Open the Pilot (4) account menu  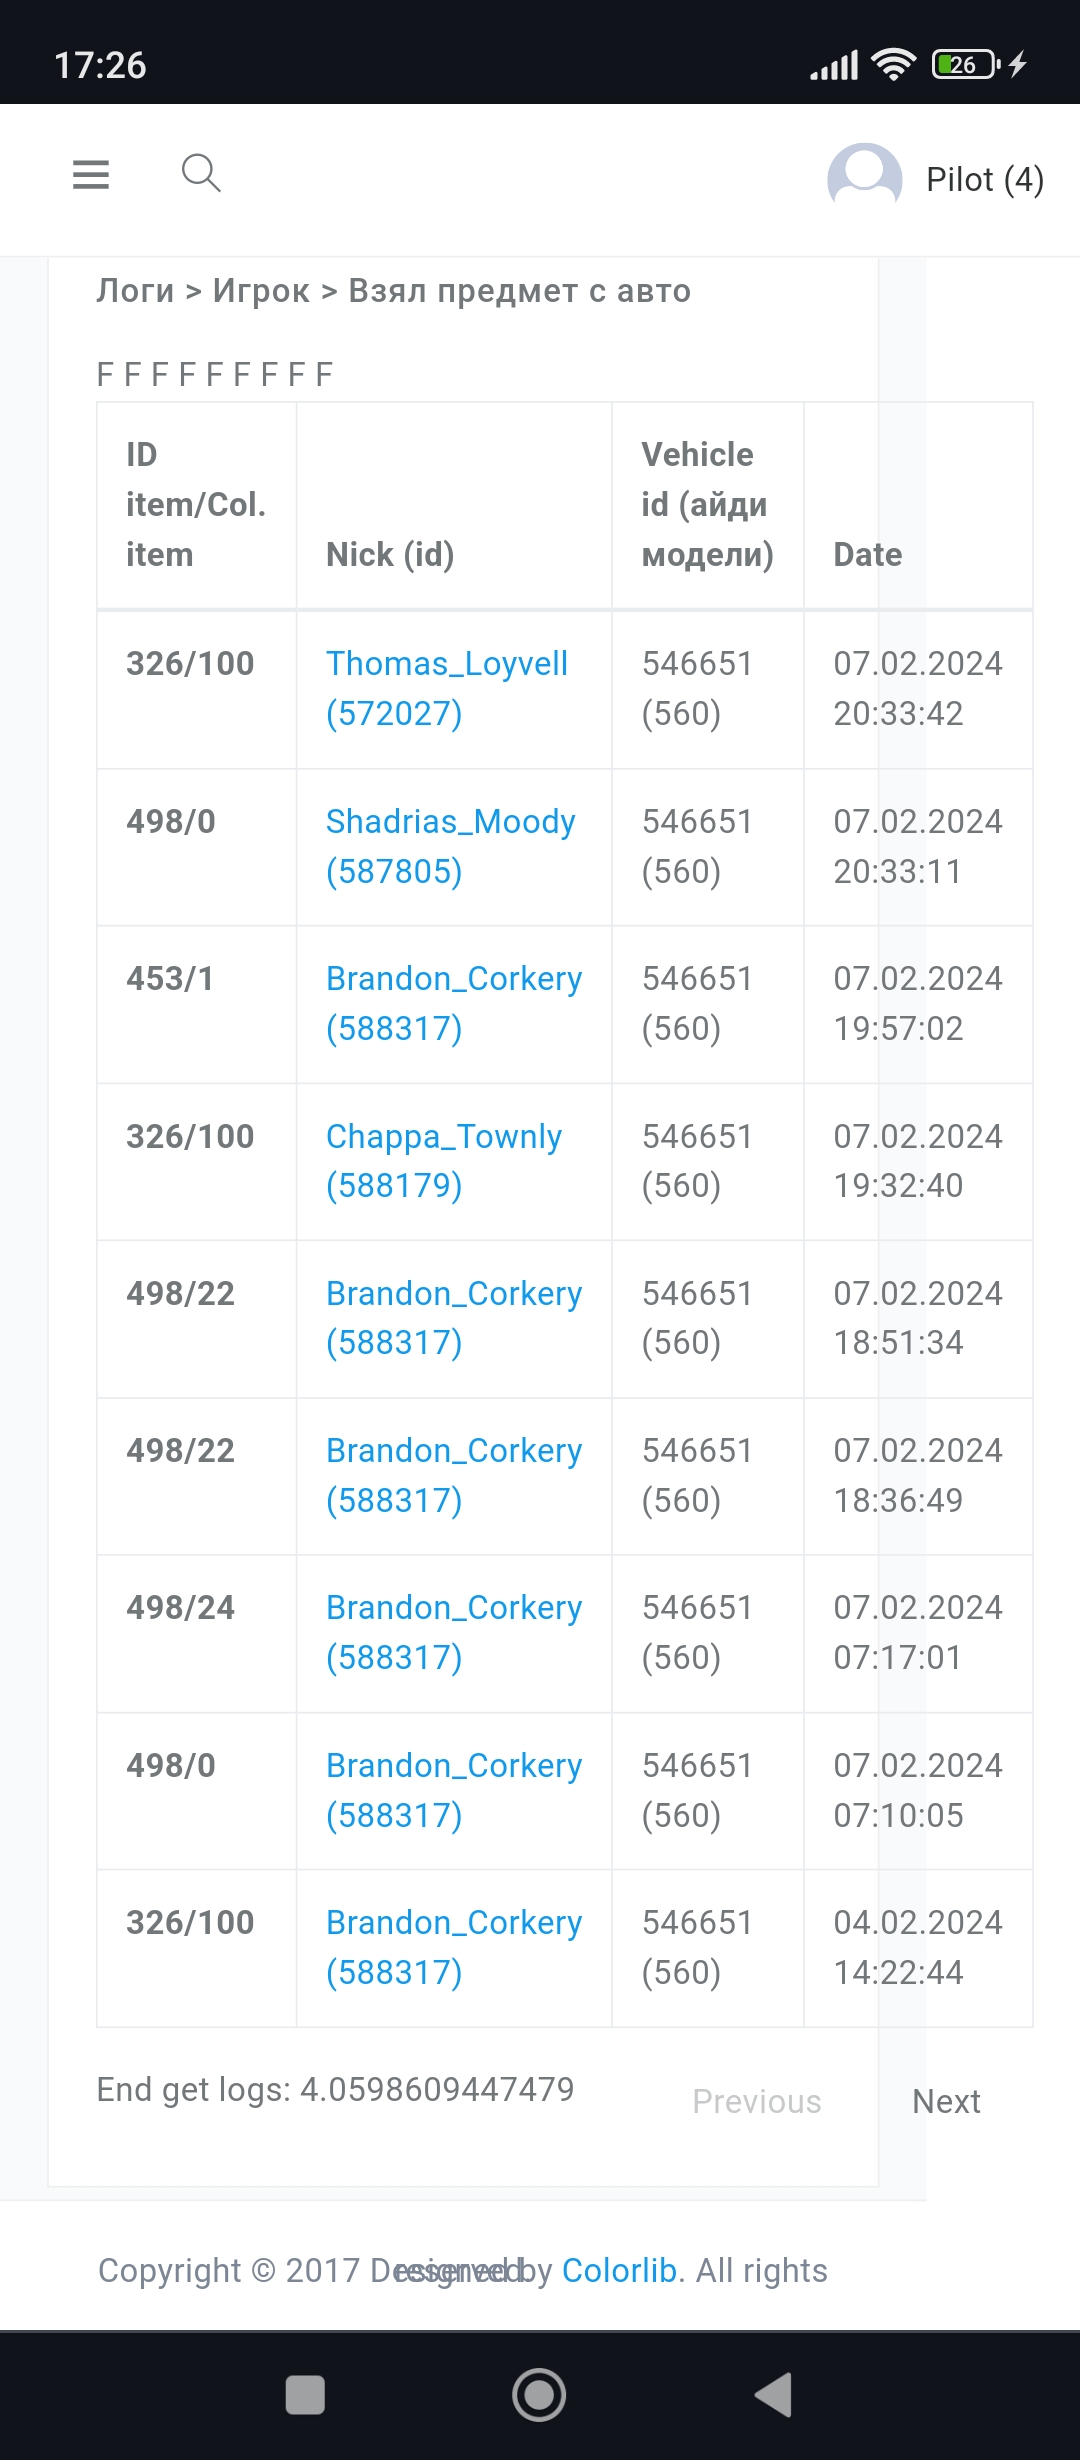[x=984, y=180]
